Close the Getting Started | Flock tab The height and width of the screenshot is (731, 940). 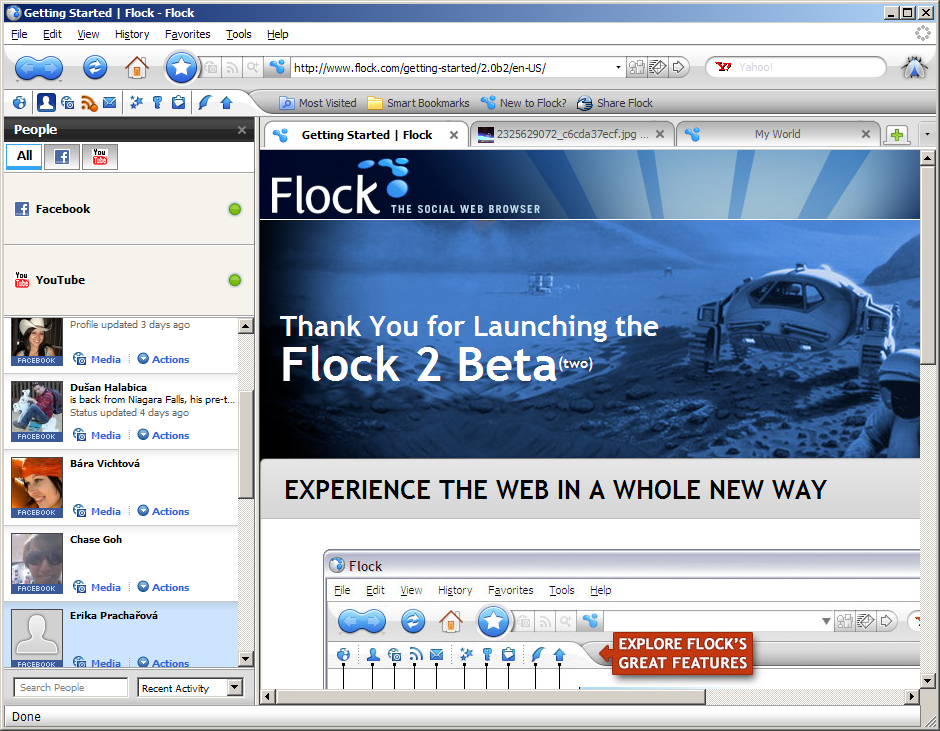(454, 135)
